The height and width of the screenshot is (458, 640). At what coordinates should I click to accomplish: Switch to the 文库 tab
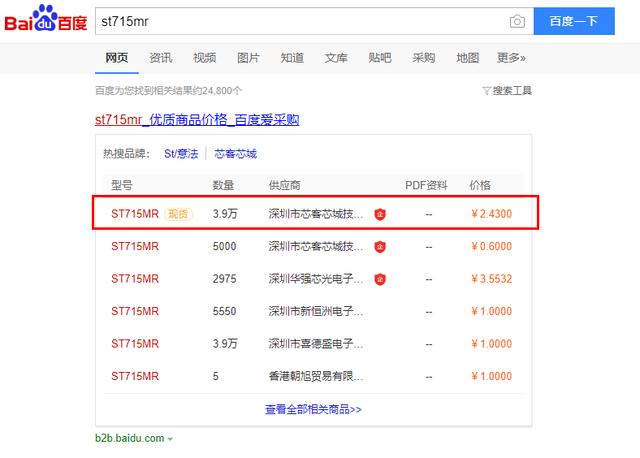pyautogui.click(x=336, y=58)
